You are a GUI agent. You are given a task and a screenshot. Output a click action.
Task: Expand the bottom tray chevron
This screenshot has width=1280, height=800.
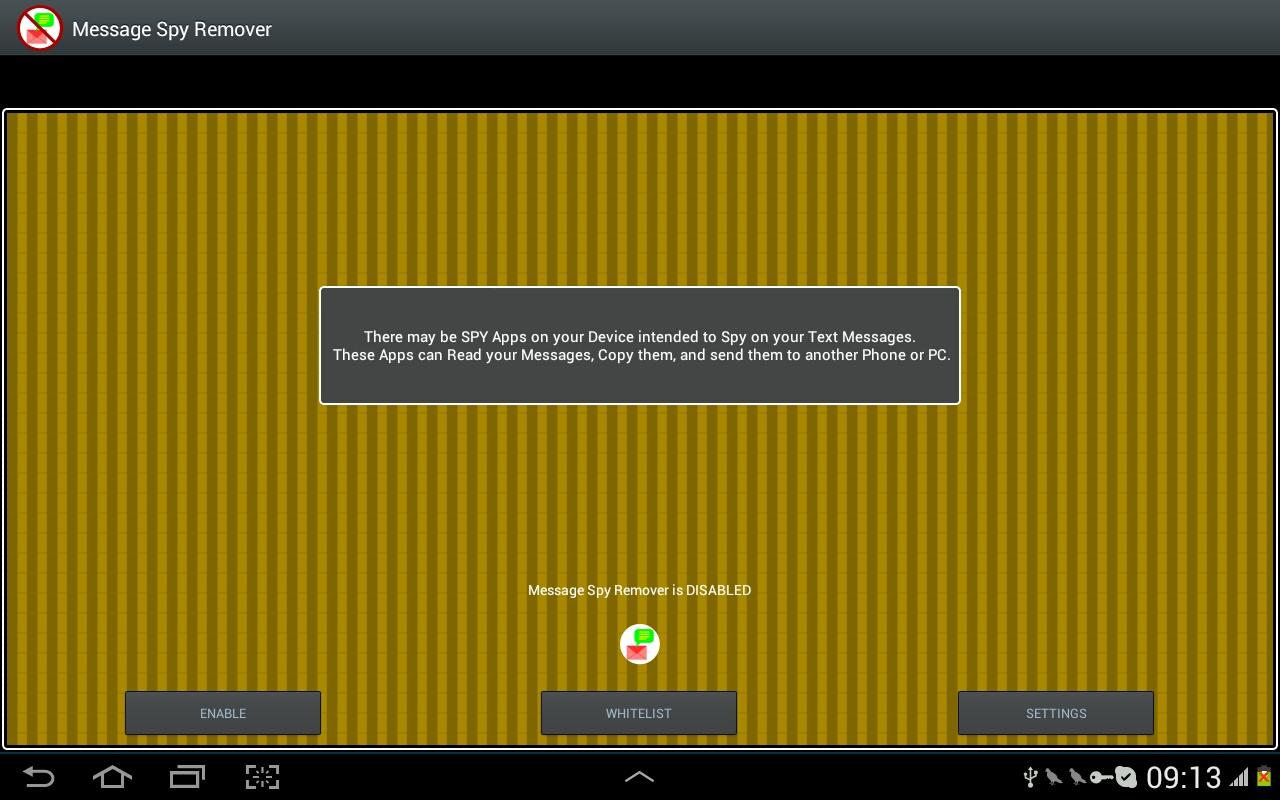639,776
